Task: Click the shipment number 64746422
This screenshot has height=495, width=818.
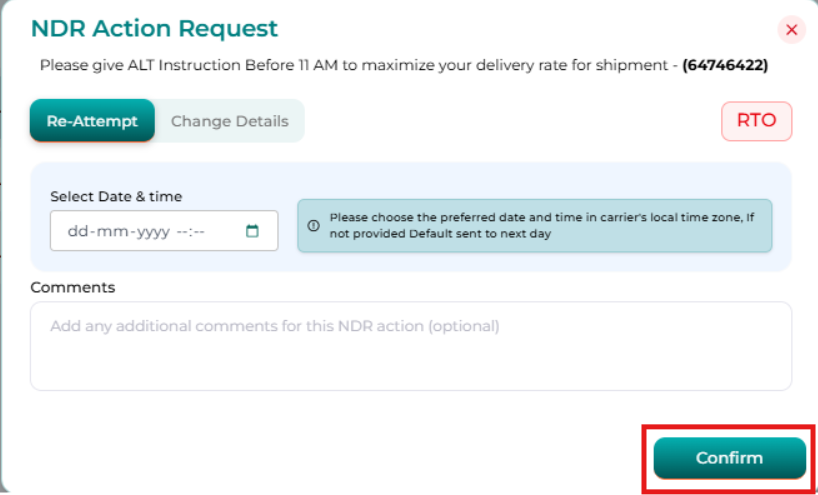Action: 725,65
